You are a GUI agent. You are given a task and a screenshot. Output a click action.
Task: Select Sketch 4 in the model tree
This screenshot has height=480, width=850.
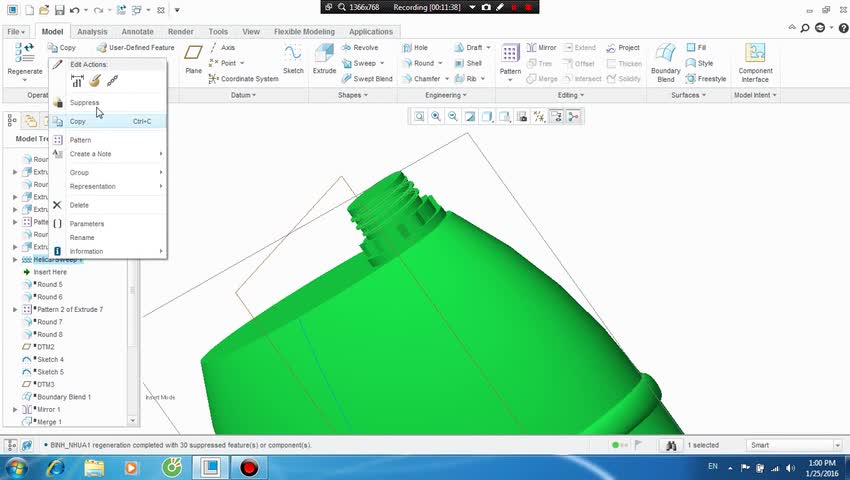point(50,360)
